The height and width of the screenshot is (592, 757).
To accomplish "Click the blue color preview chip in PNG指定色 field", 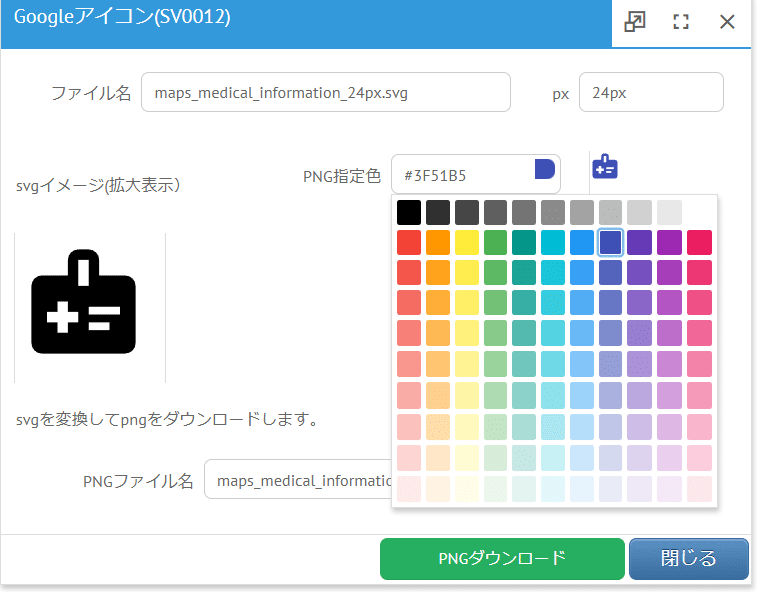I will [x=545, y=169].
